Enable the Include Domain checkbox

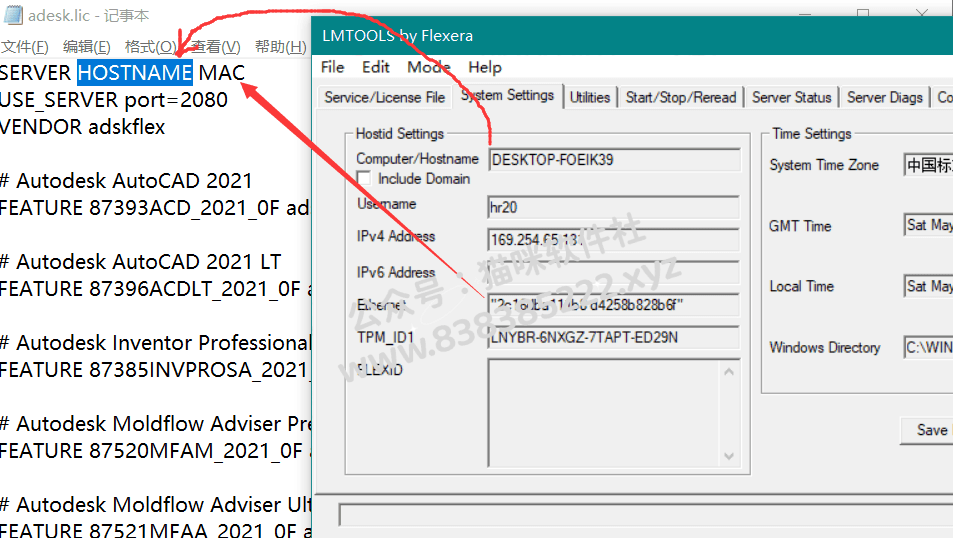tap(363, 178)
